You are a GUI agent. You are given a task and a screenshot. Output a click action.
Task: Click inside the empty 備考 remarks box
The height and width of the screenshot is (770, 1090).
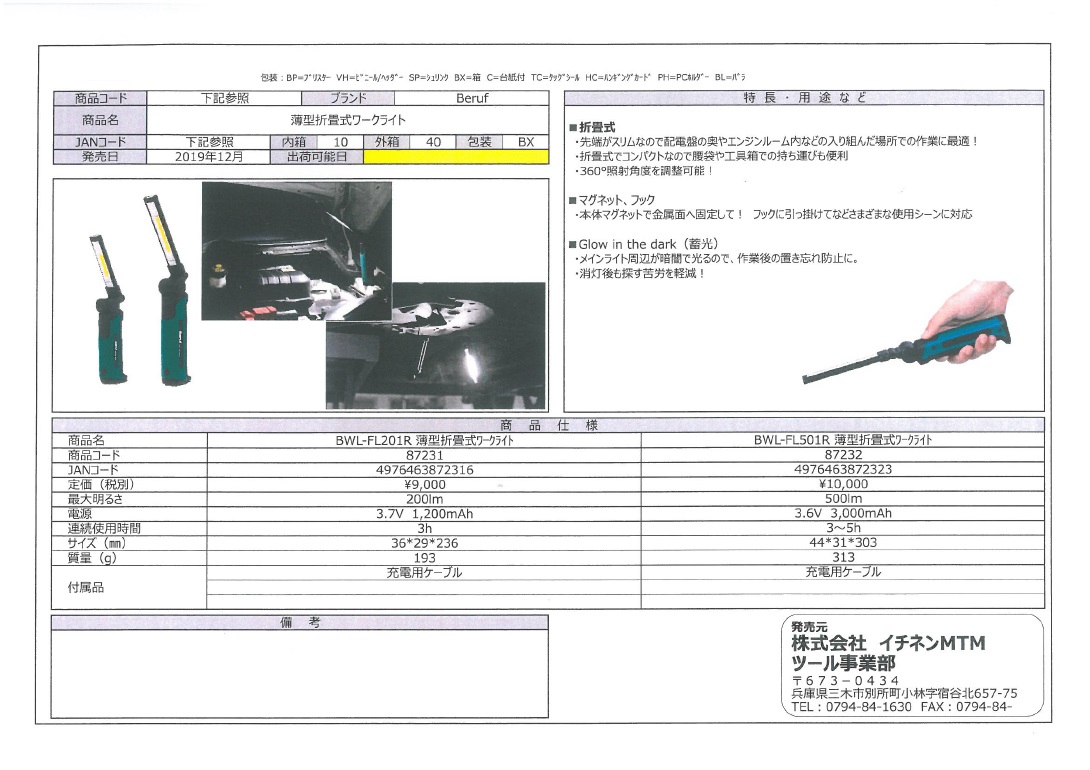tap(300, 673)
